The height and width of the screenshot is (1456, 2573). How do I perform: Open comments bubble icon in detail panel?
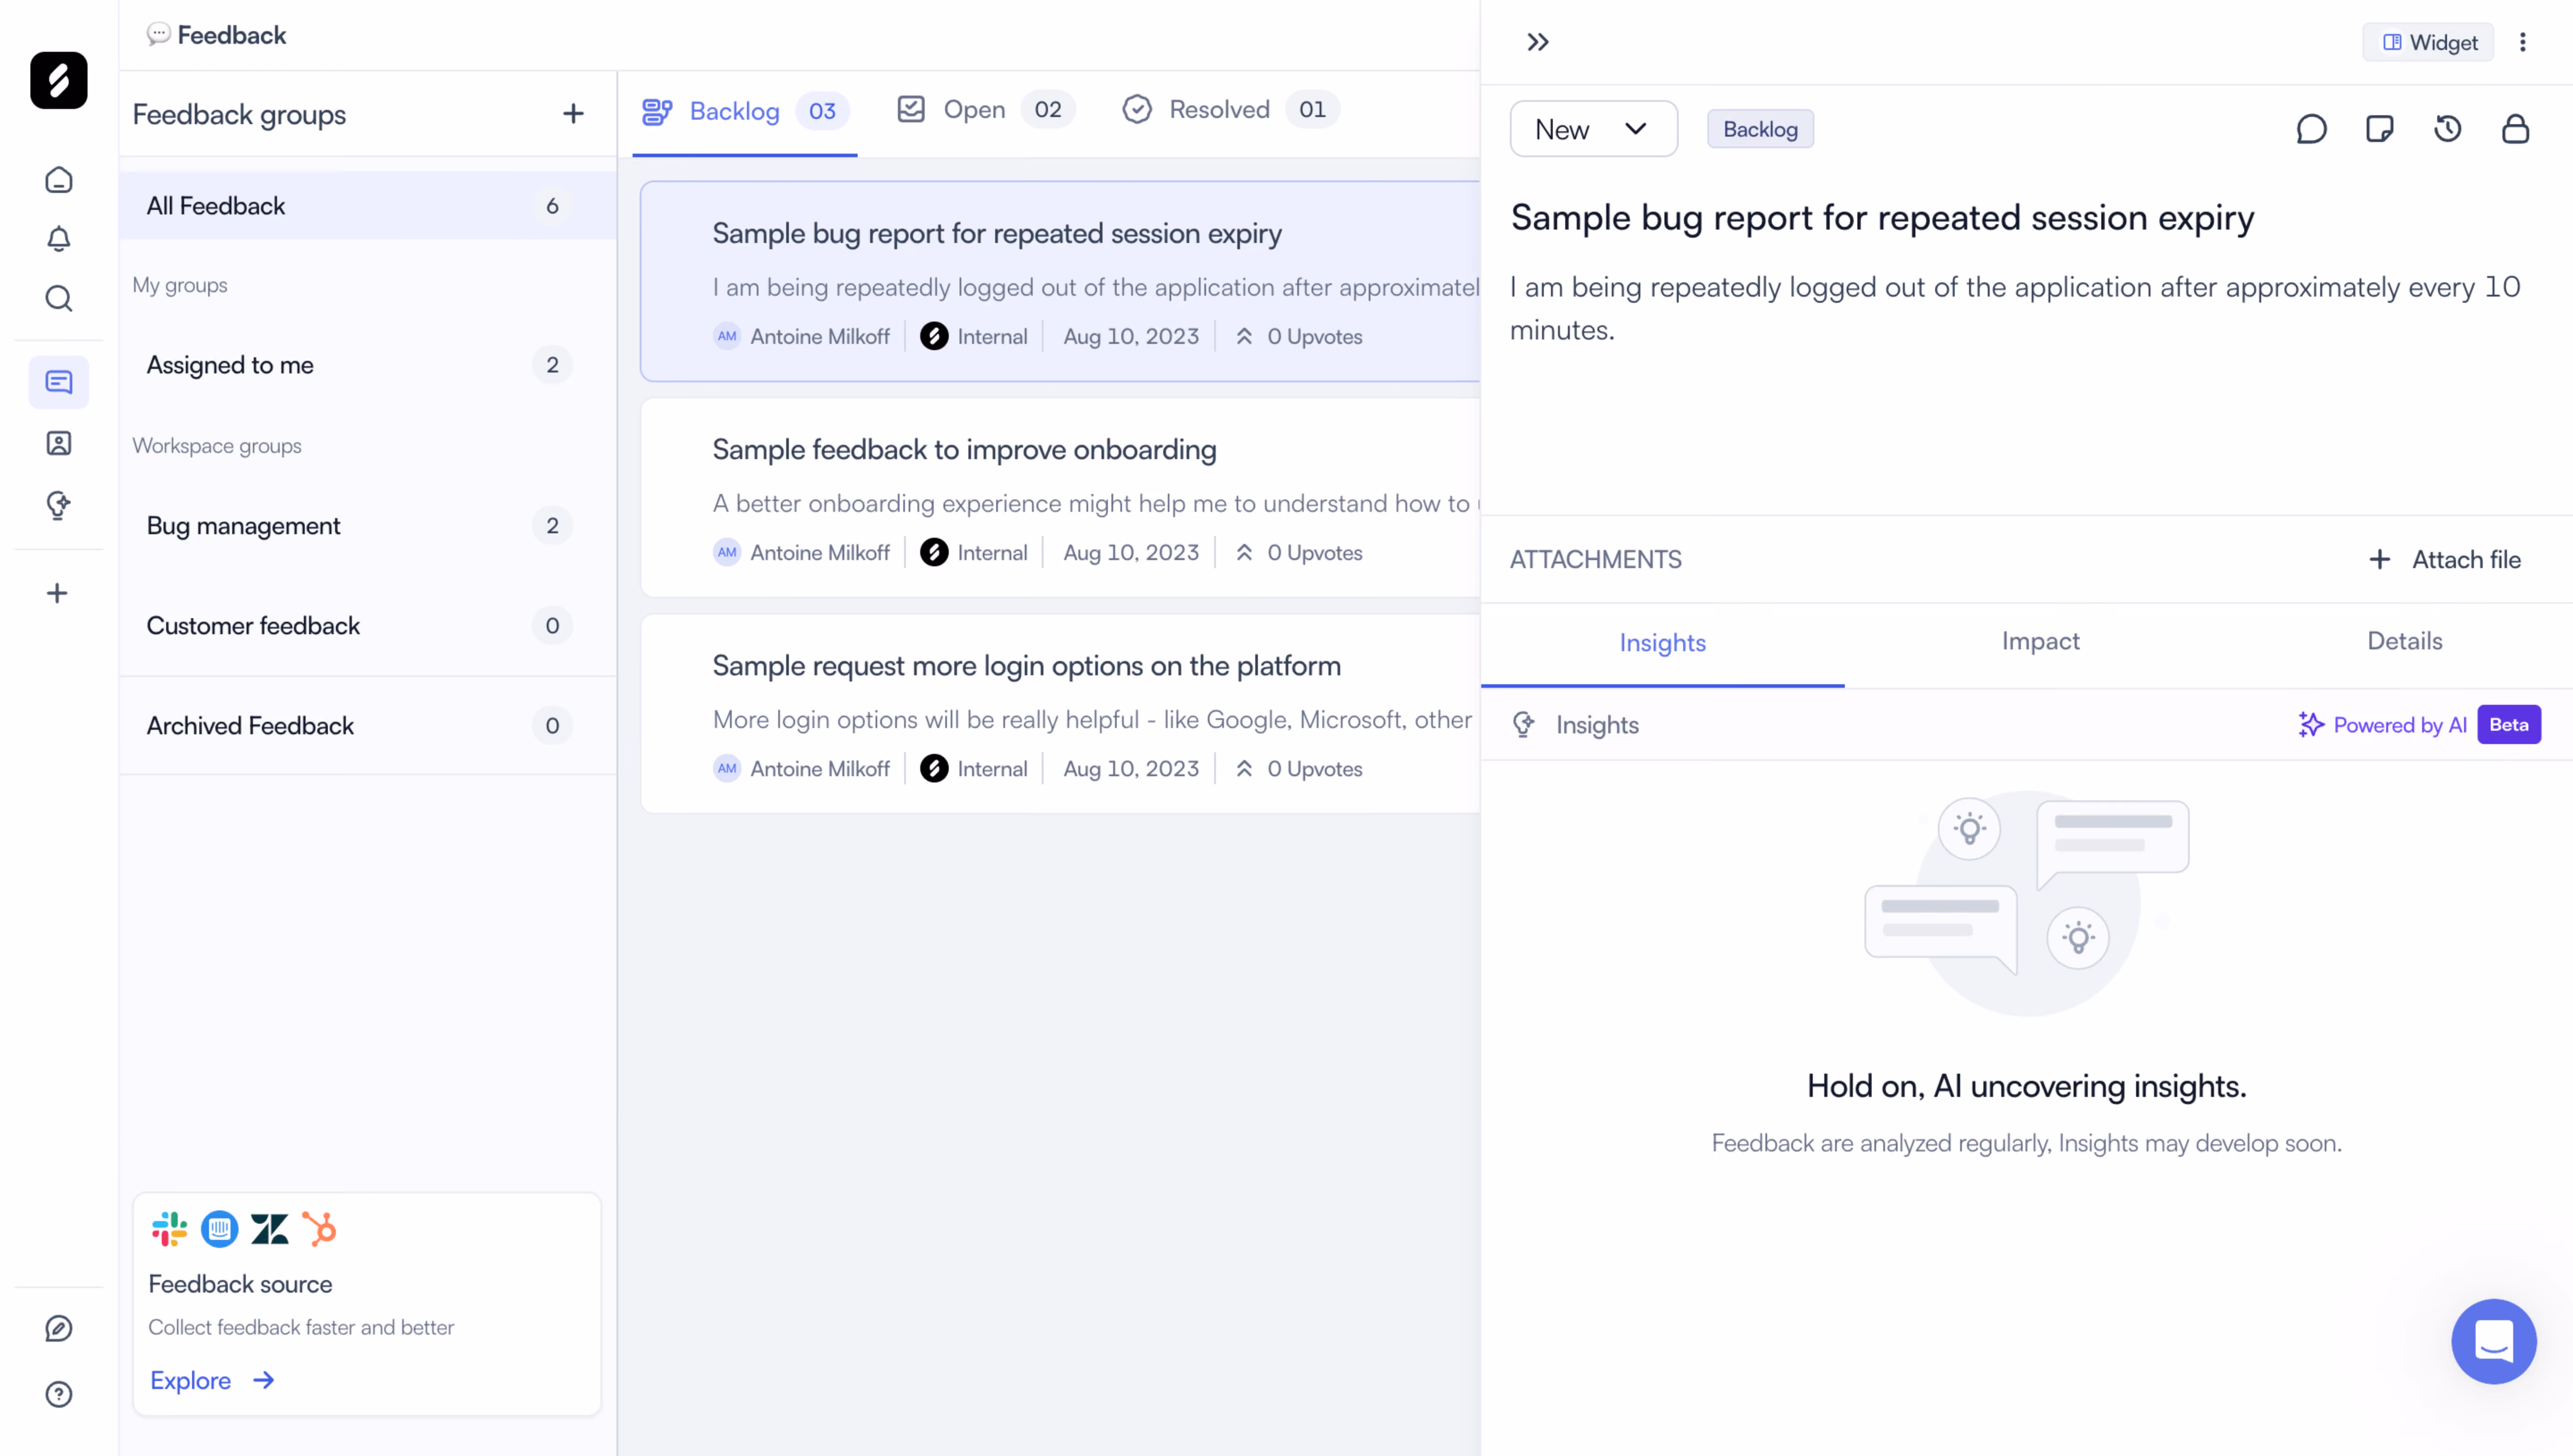point(2311,129)
